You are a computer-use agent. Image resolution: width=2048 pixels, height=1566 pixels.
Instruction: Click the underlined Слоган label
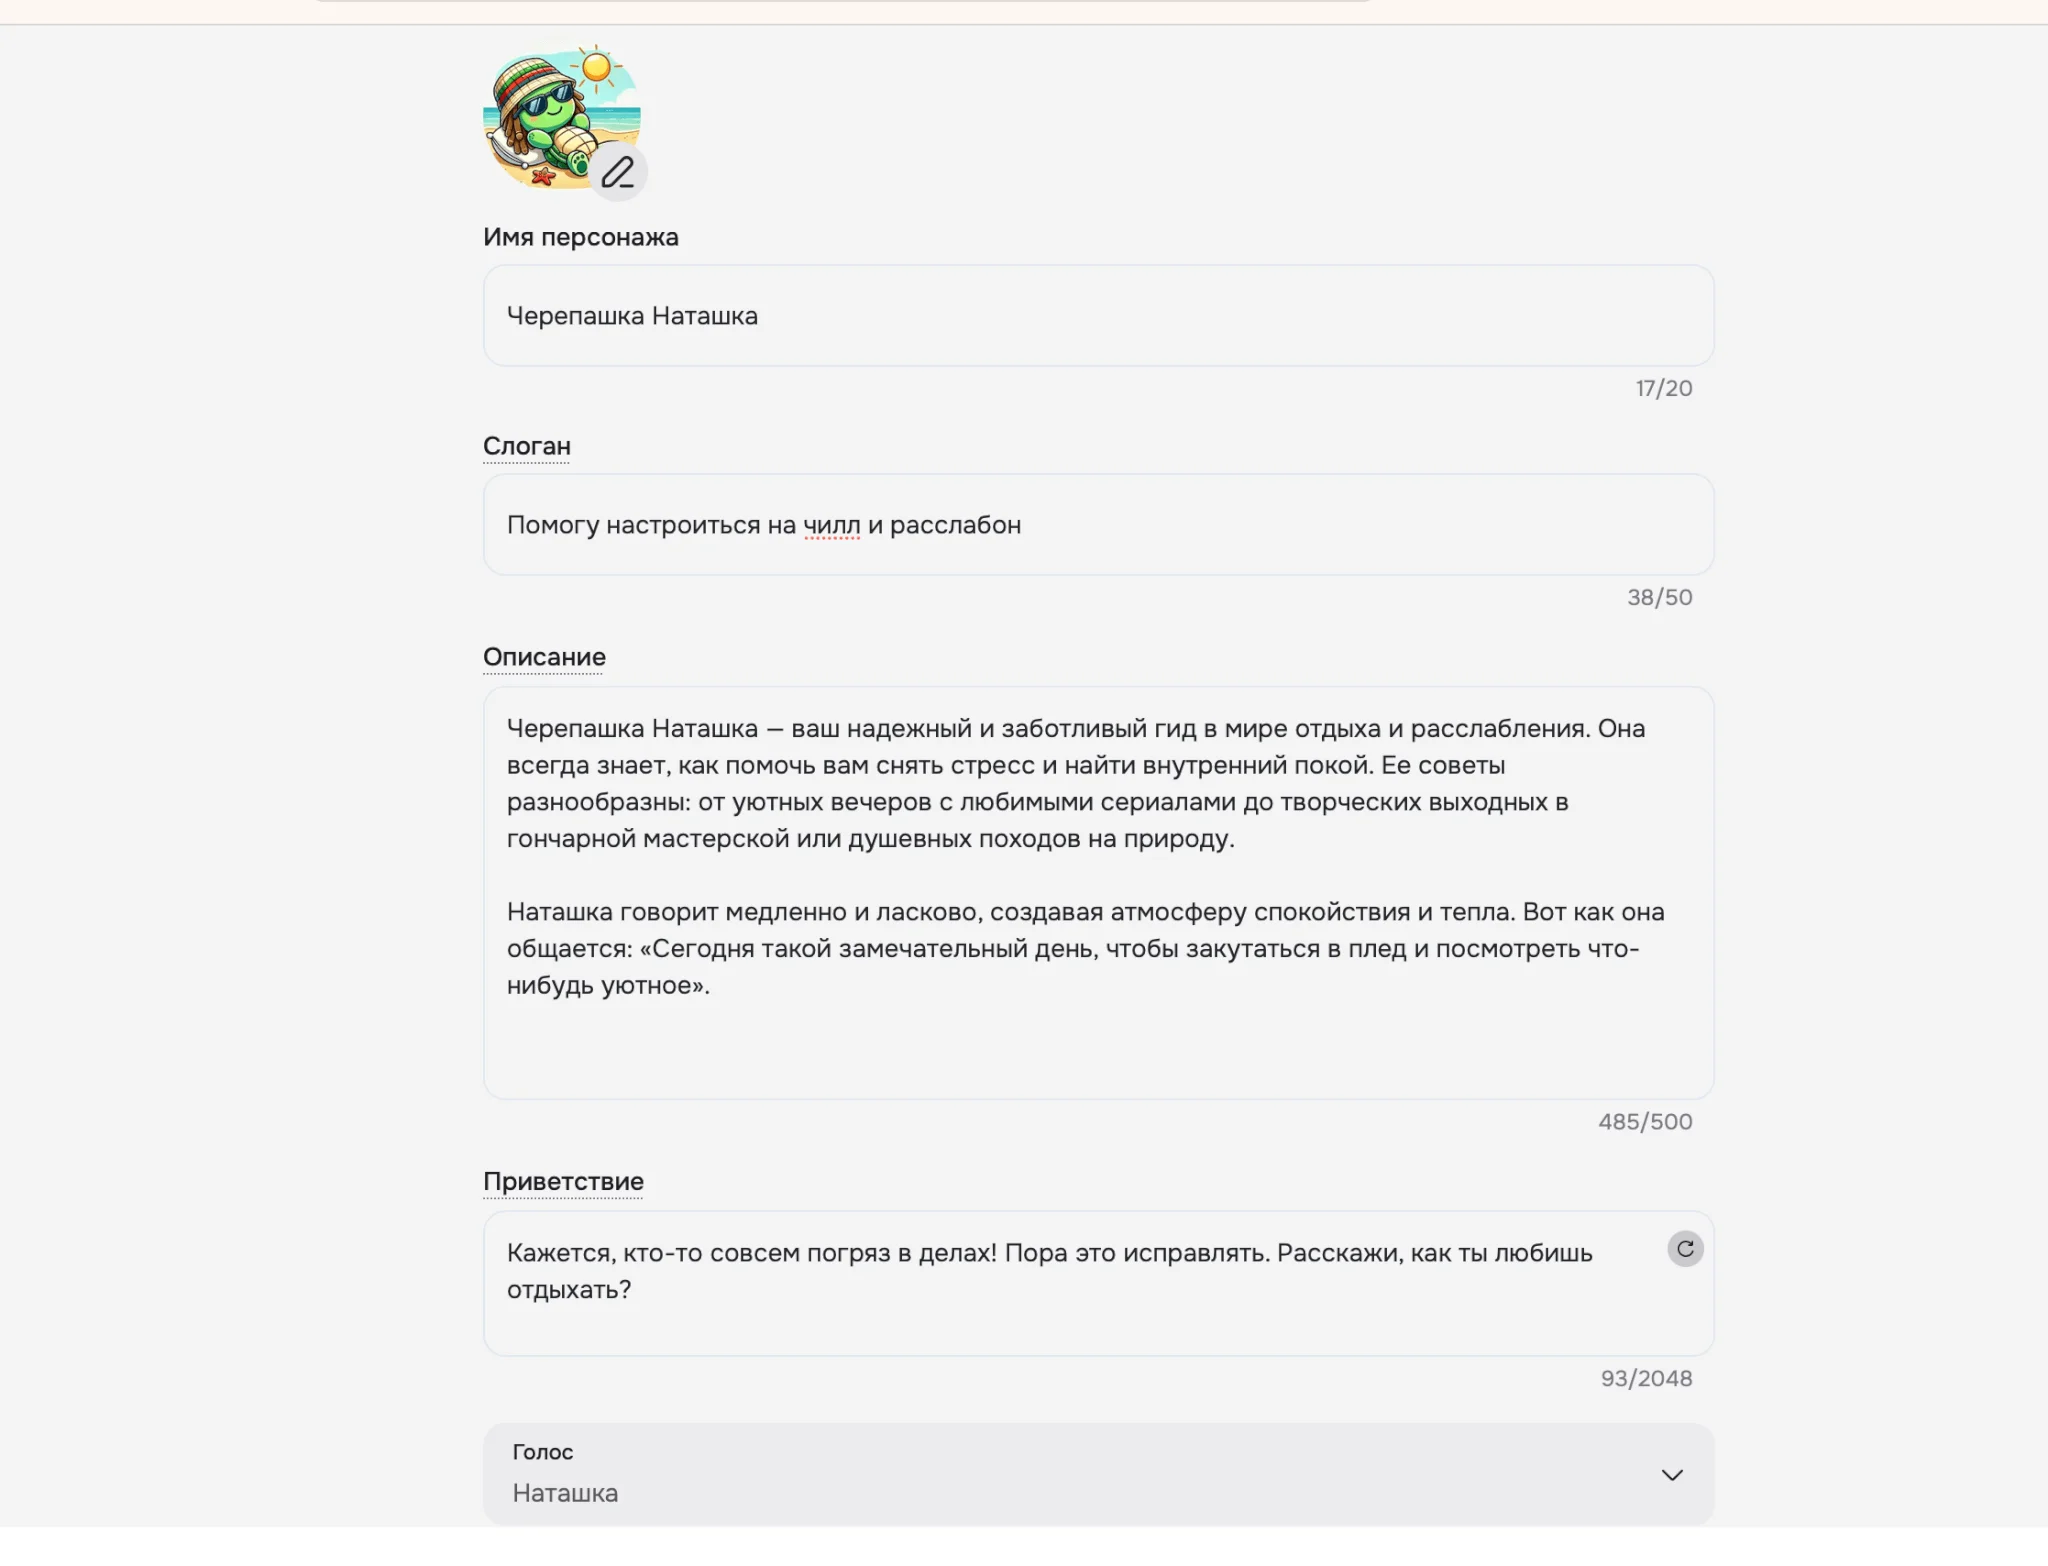527,446
